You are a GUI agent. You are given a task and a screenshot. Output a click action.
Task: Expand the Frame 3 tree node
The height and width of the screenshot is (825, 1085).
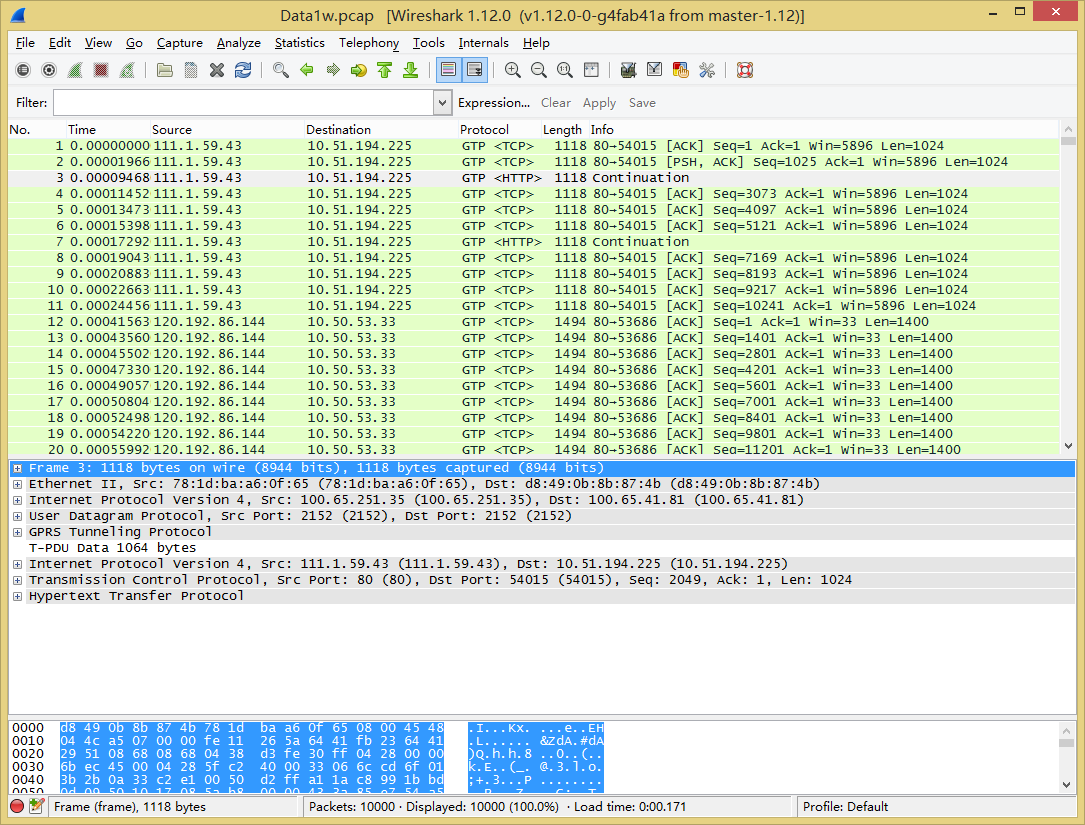point(17,469)
